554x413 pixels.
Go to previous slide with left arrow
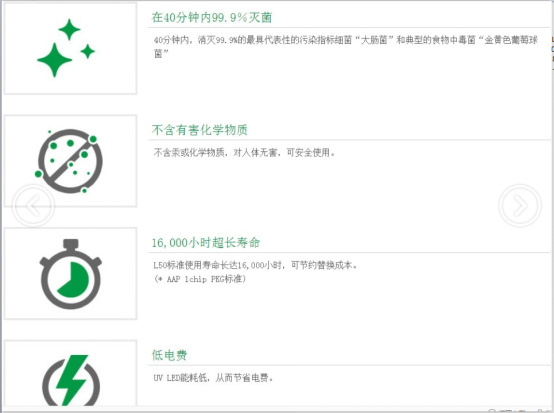(x=34, y=205)
